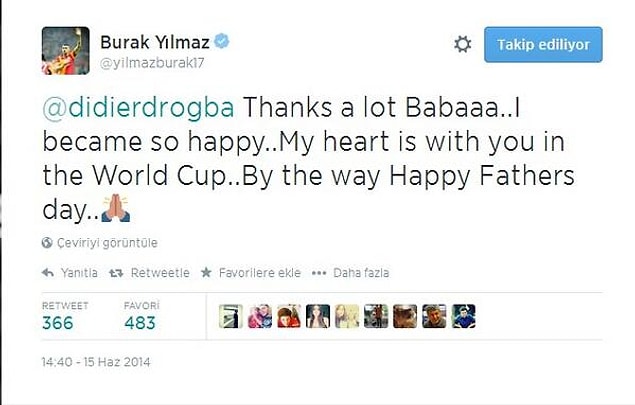Click the verified badge beside Burak Yılmaz

[x=222, y=41]
